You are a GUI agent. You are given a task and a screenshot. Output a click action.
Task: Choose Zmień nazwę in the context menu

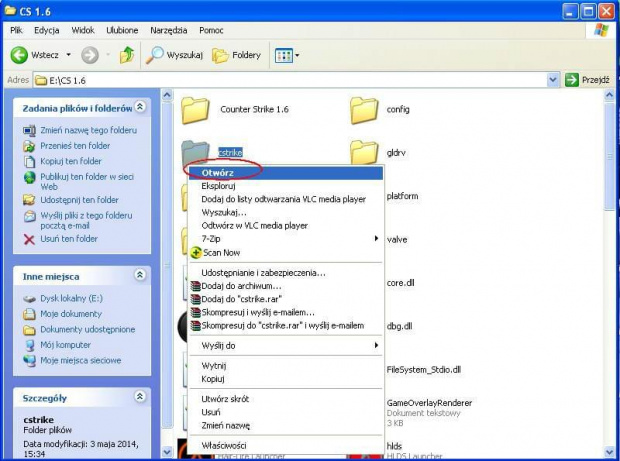(x=285, y=425)
